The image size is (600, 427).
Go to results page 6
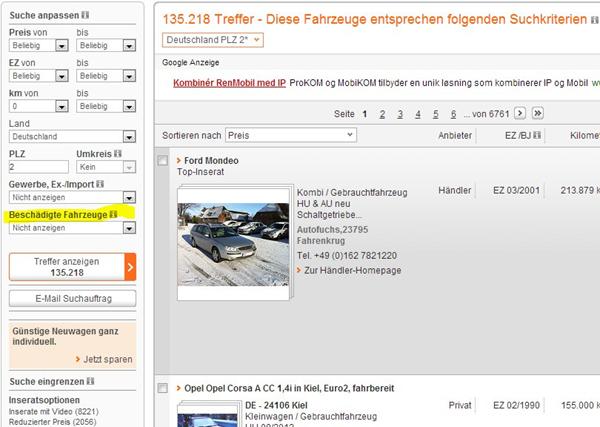453,114
